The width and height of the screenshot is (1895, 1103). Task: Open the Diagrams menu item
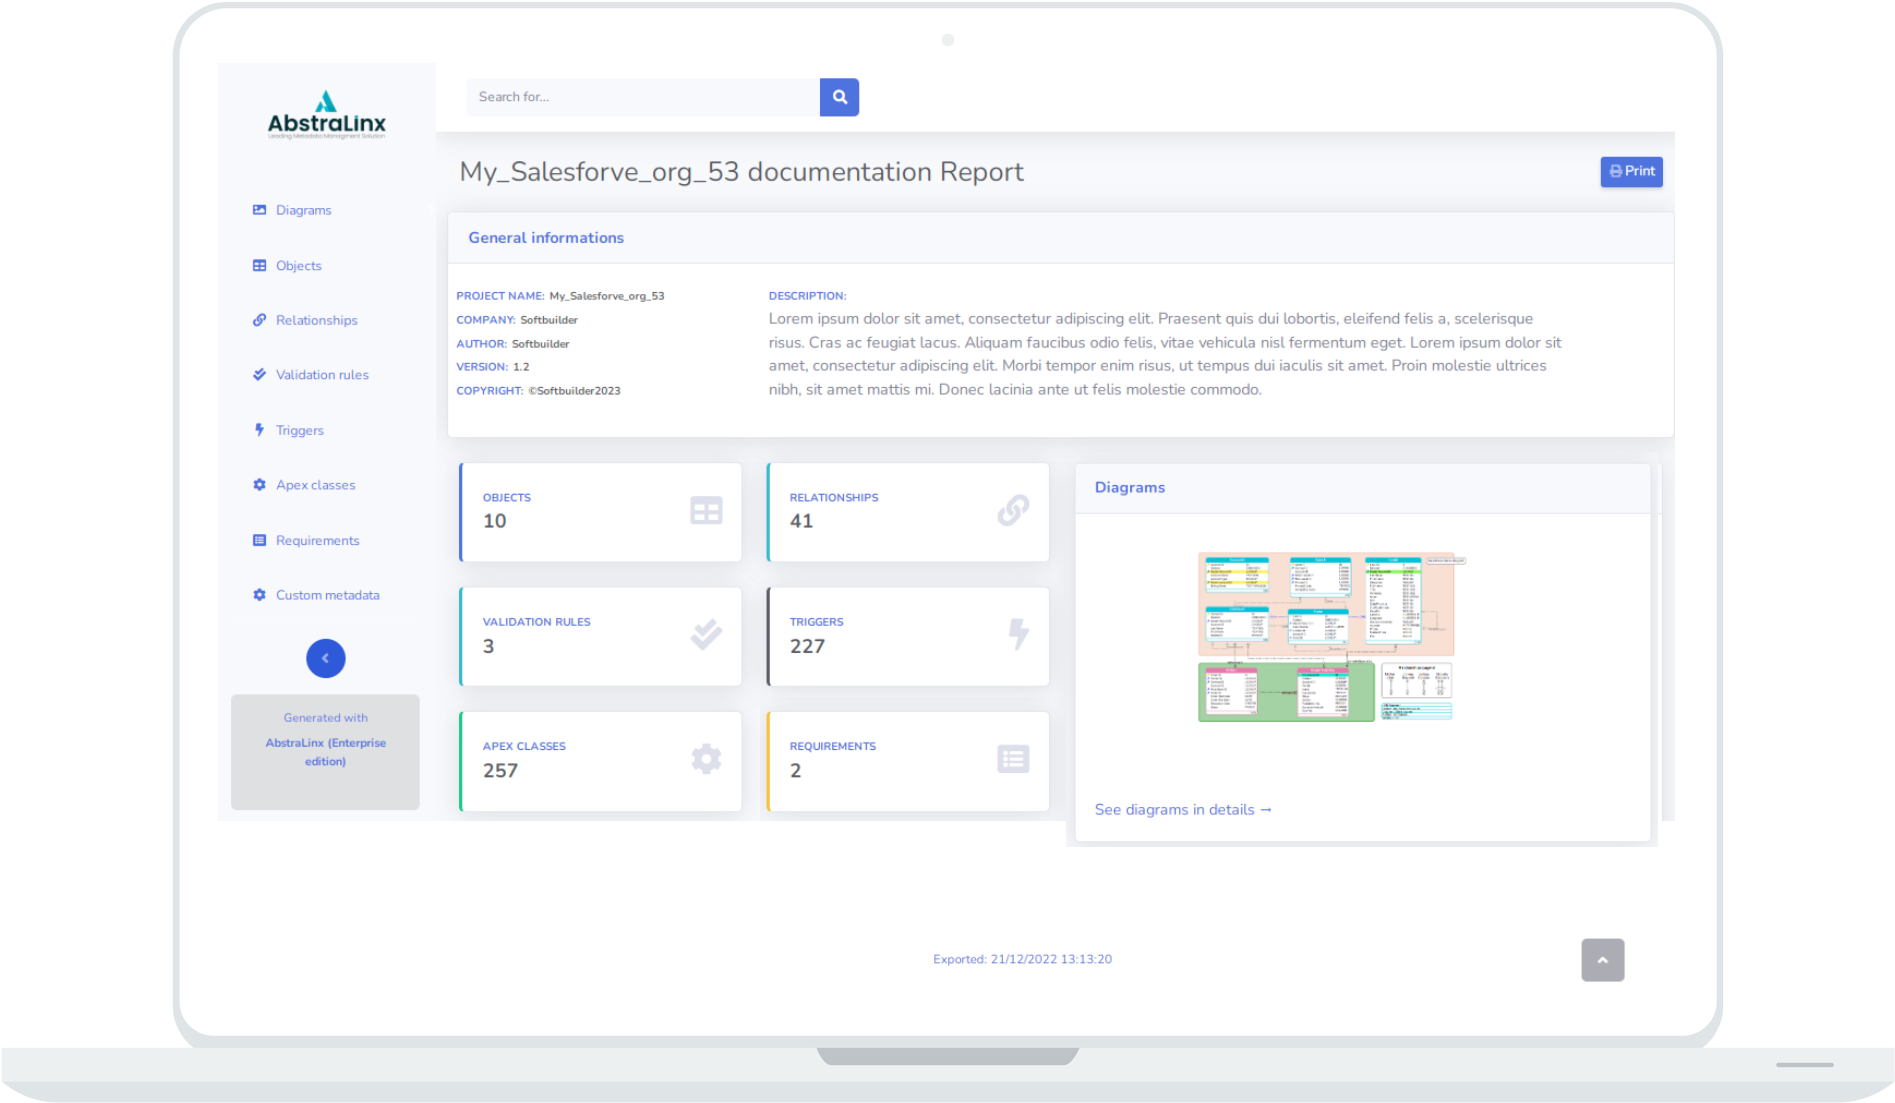click(x=304, y=210)
